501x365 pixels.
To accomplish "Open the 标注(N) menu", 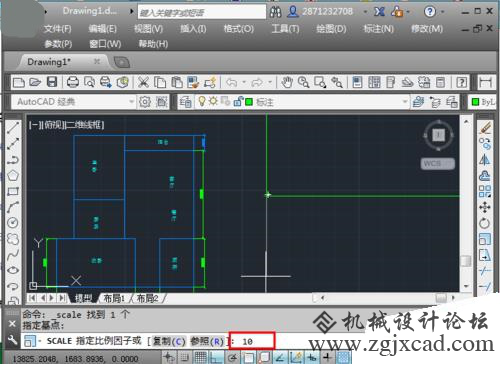I will point(379,29).
